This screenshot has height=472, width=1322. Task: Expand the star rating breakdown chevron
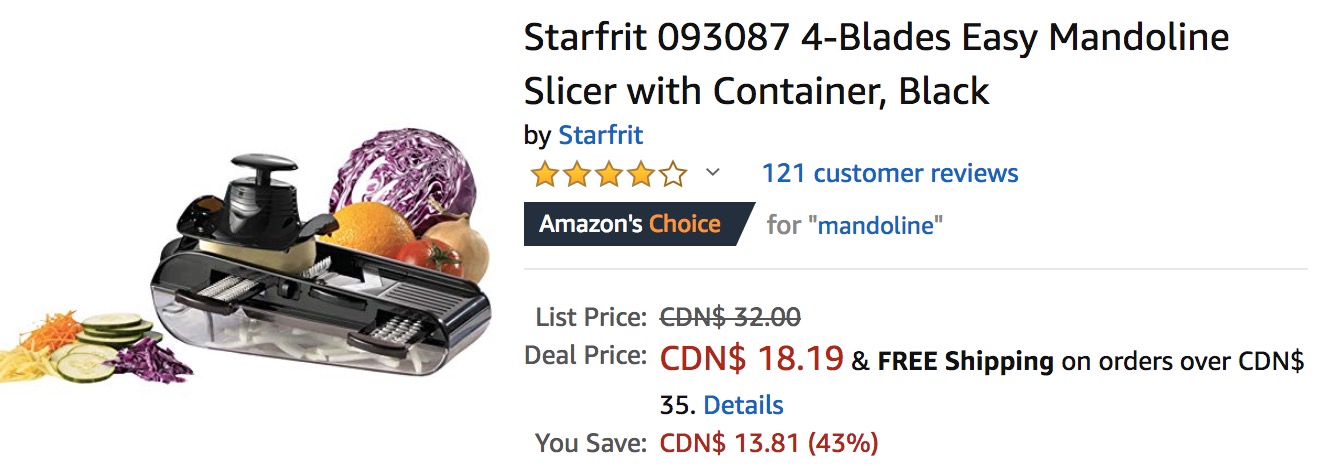pos(712,173)
